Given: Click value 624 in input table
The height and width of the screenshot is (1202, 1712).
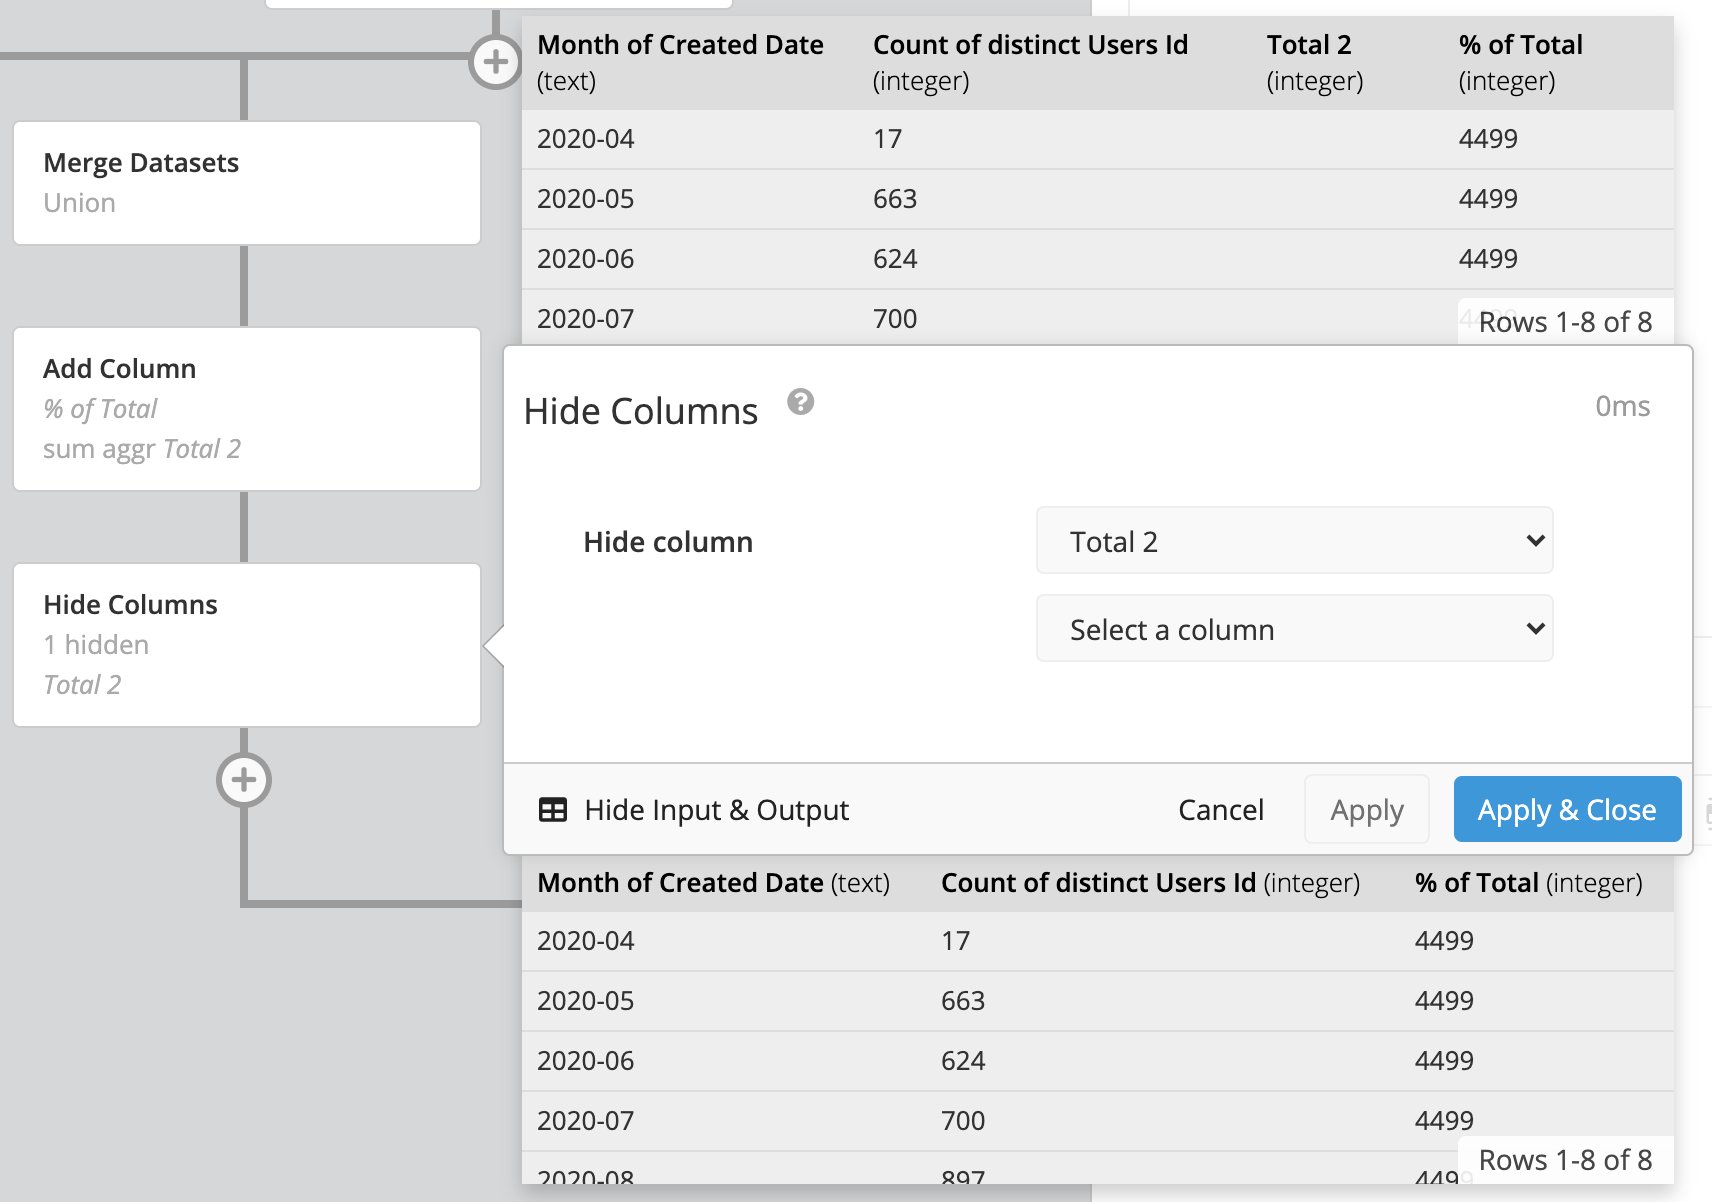Looking at the screenshot, I should click(895, 259).
